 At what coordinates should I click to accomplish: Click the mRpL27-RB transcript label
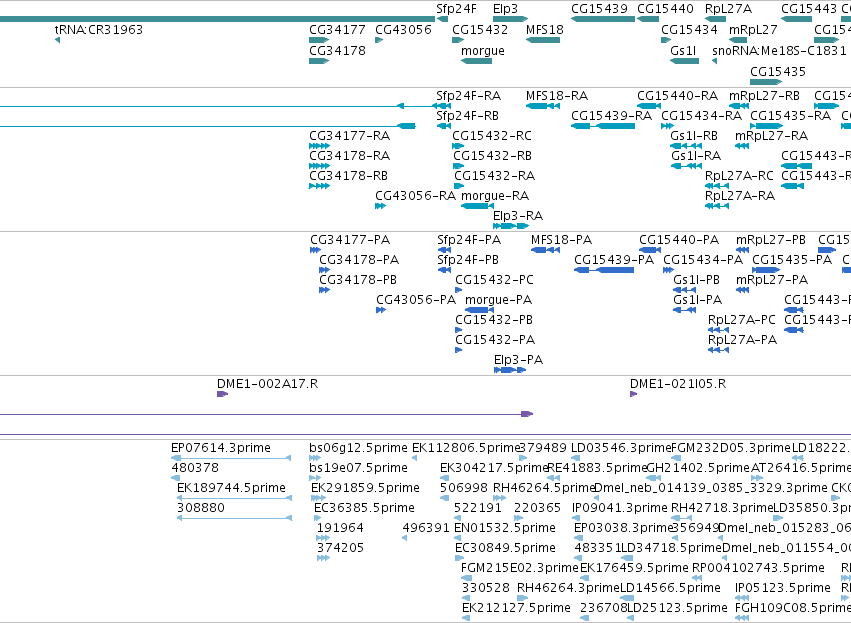click(764, 96)
